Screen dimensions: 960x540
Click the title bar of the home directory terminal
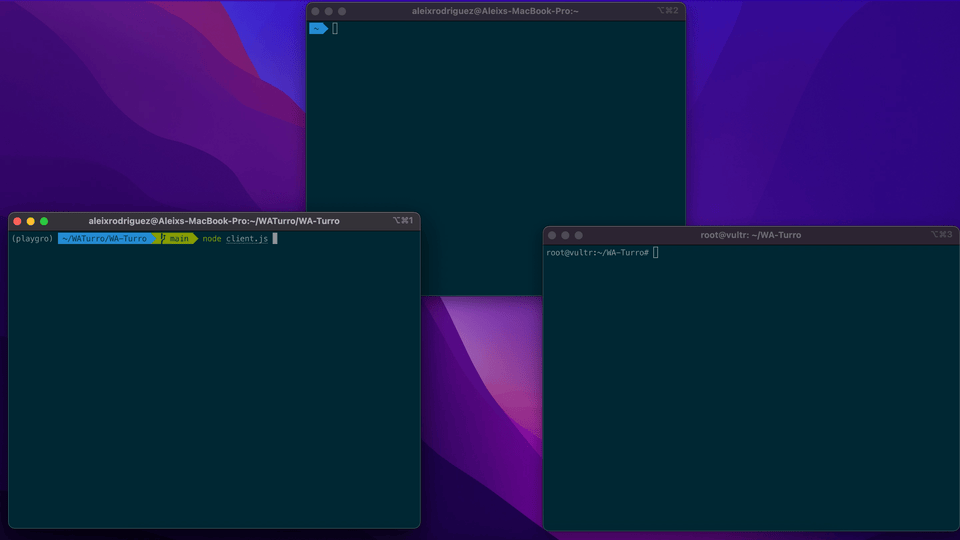pyautogui.click(x=495, y=10)
